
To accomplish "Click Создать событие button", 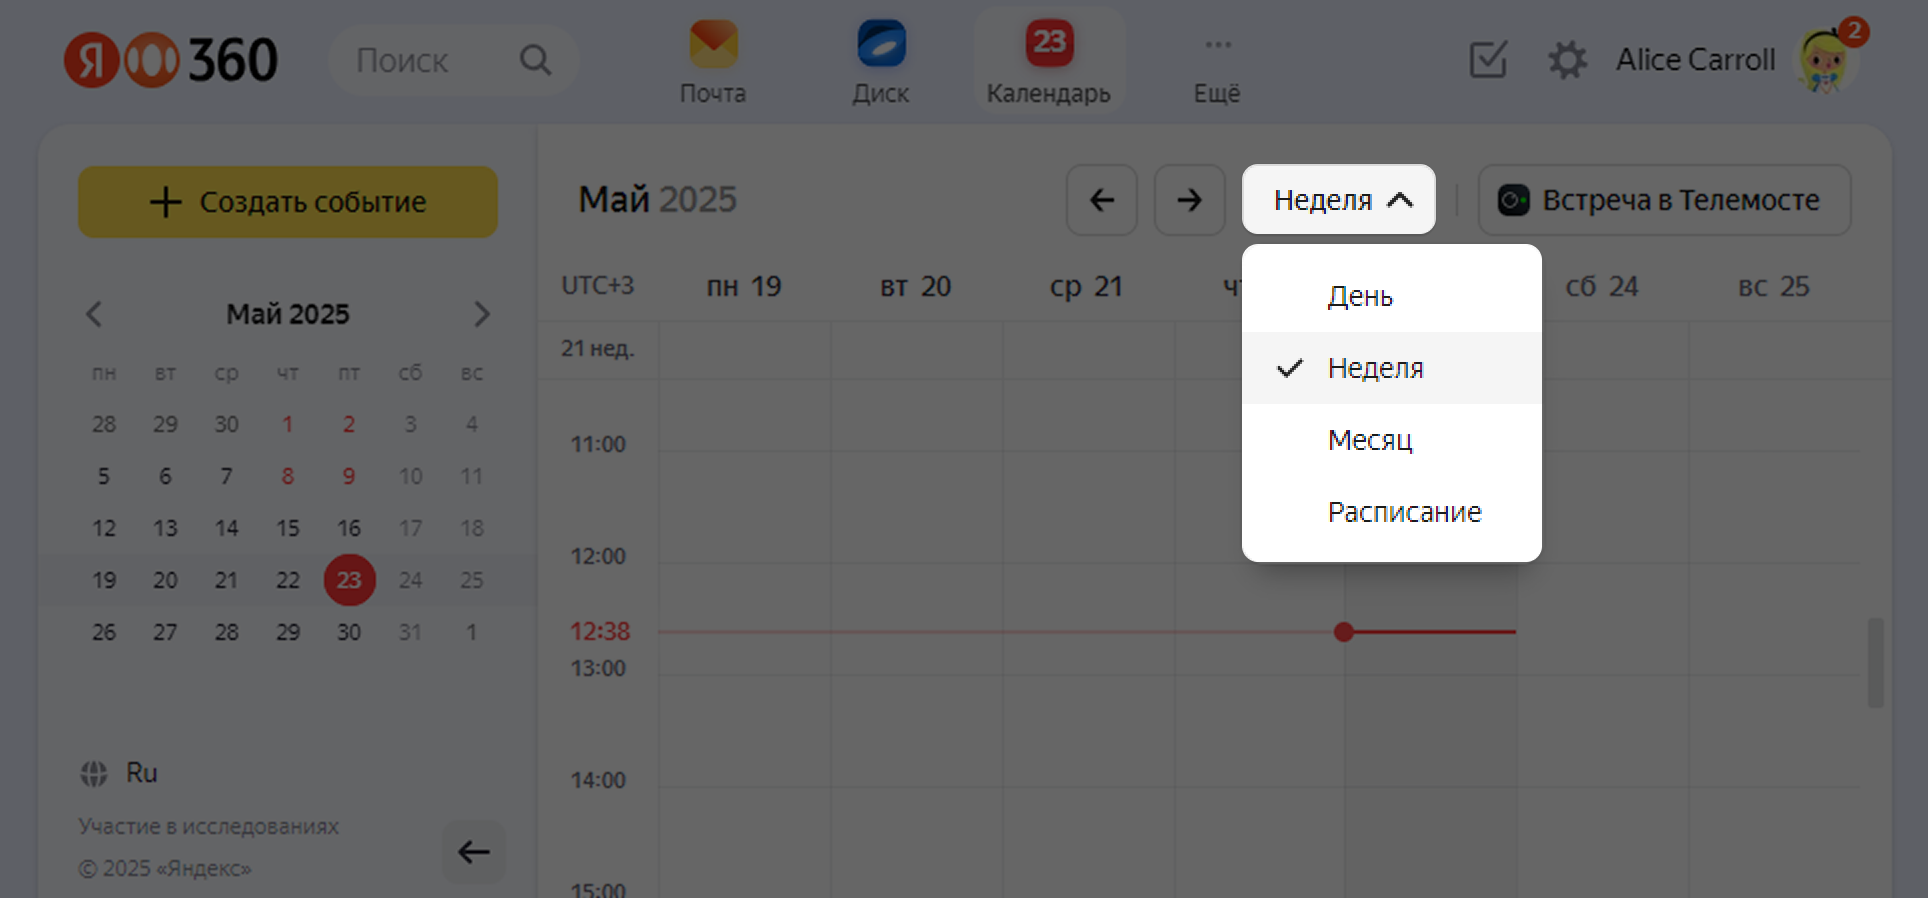I will pos(288,202).
